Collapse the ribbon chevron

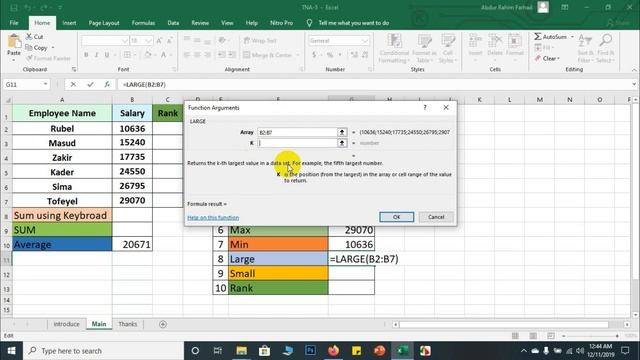point(634,70)
